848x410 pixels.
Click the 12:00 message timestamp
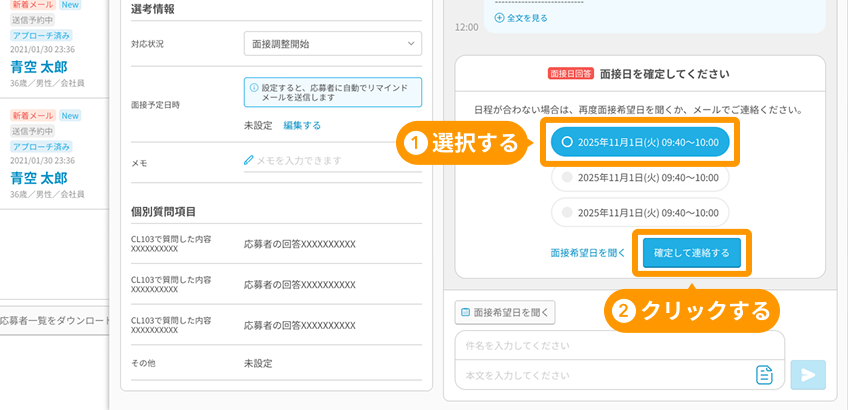[467, 27]
